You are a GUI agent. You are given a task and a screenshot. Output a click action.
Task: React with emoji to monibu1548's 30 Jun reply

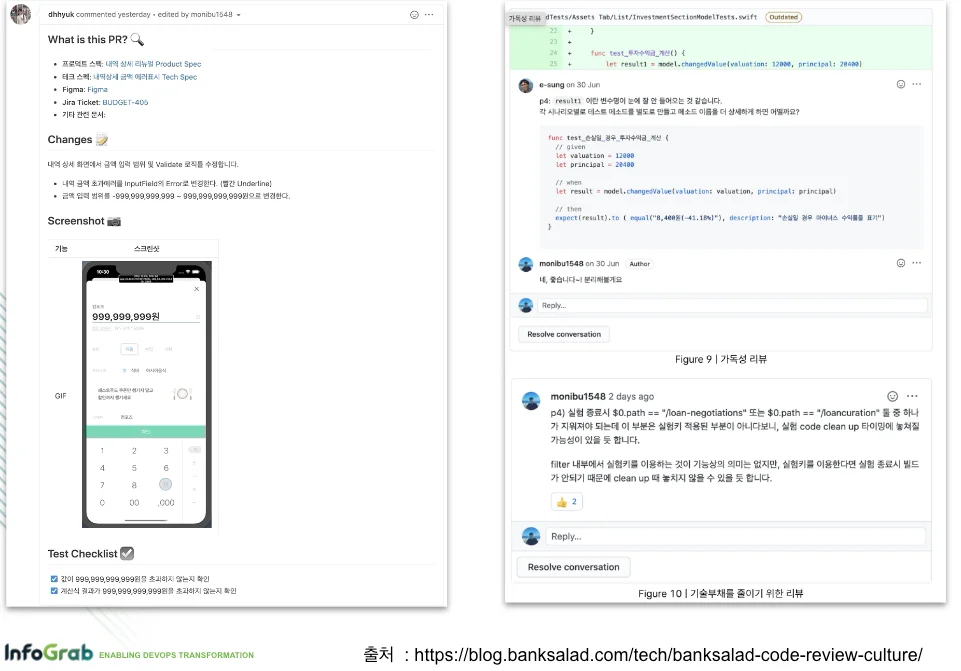pos(901,263)
